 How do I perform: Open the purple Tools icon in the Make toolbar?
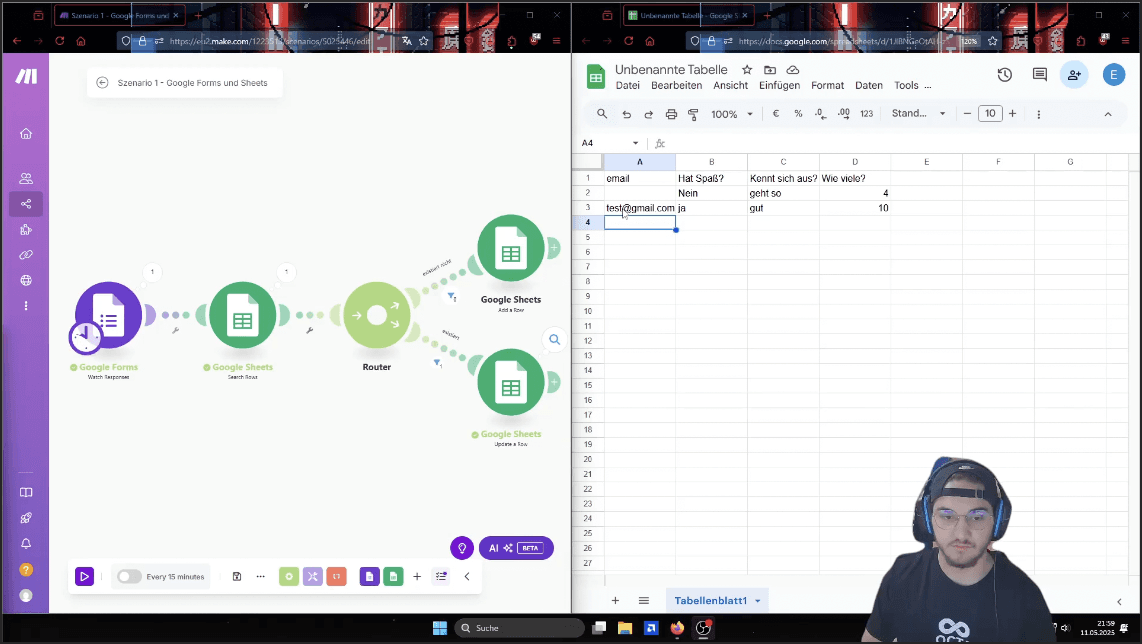[312, 576]
